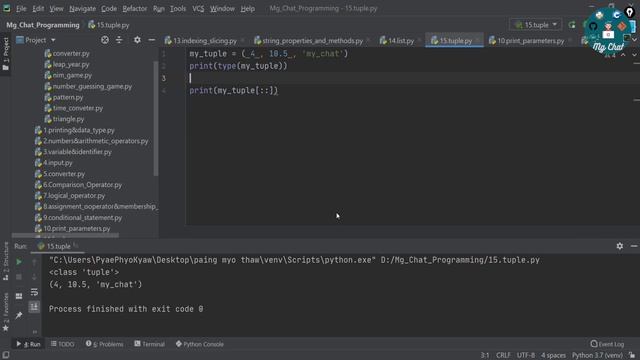
Task: Open the vertical Project side tab
Action: (5, 54)
